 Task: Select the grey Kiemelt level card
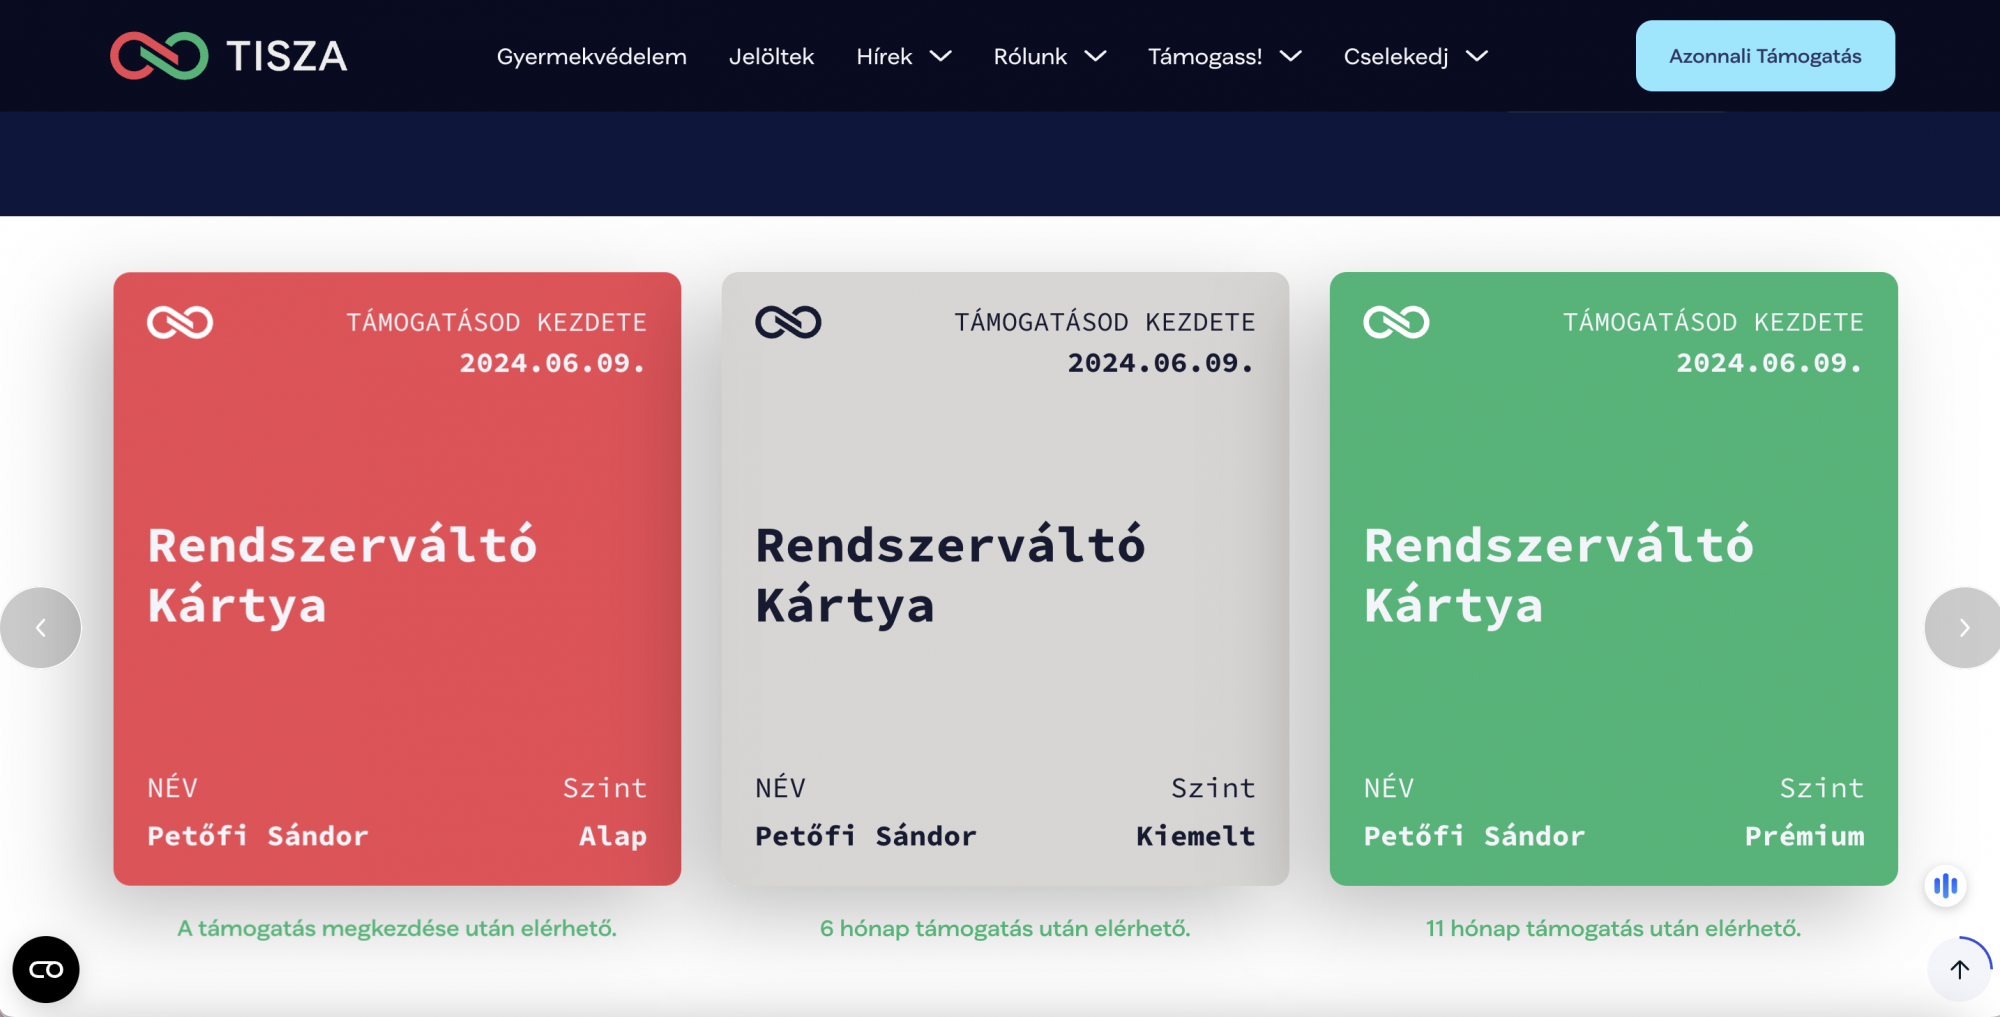(1005, 578)
